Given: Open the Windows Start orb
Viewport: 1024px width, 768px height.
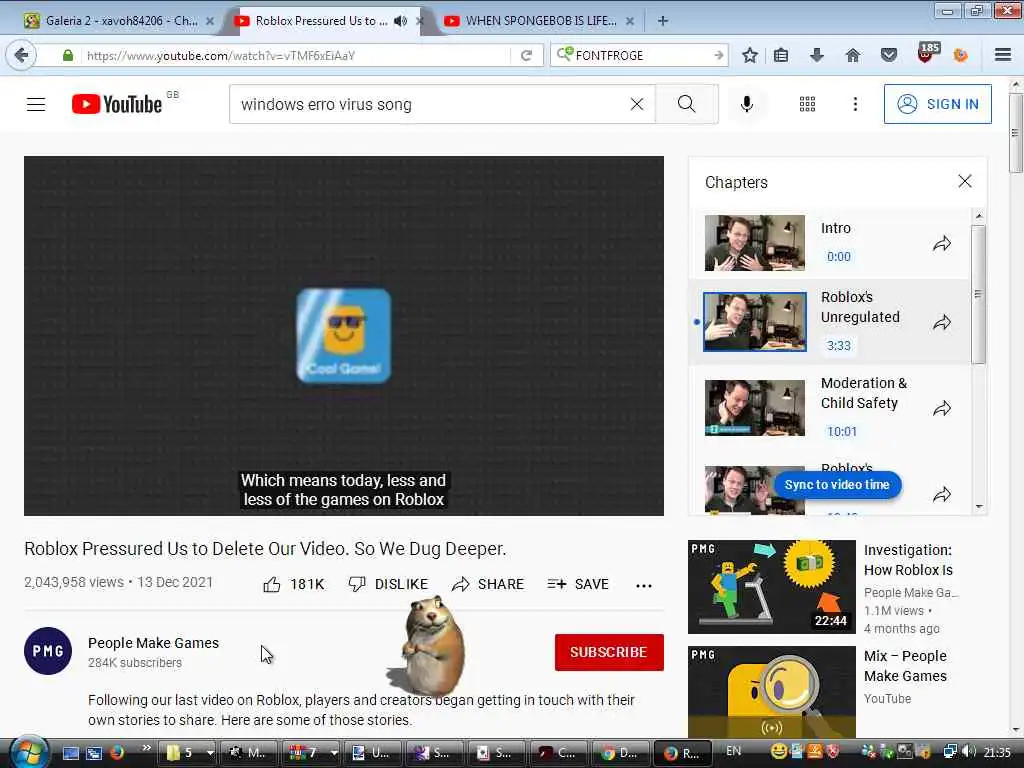Looking at the screenshot, I should pos(27,752).
